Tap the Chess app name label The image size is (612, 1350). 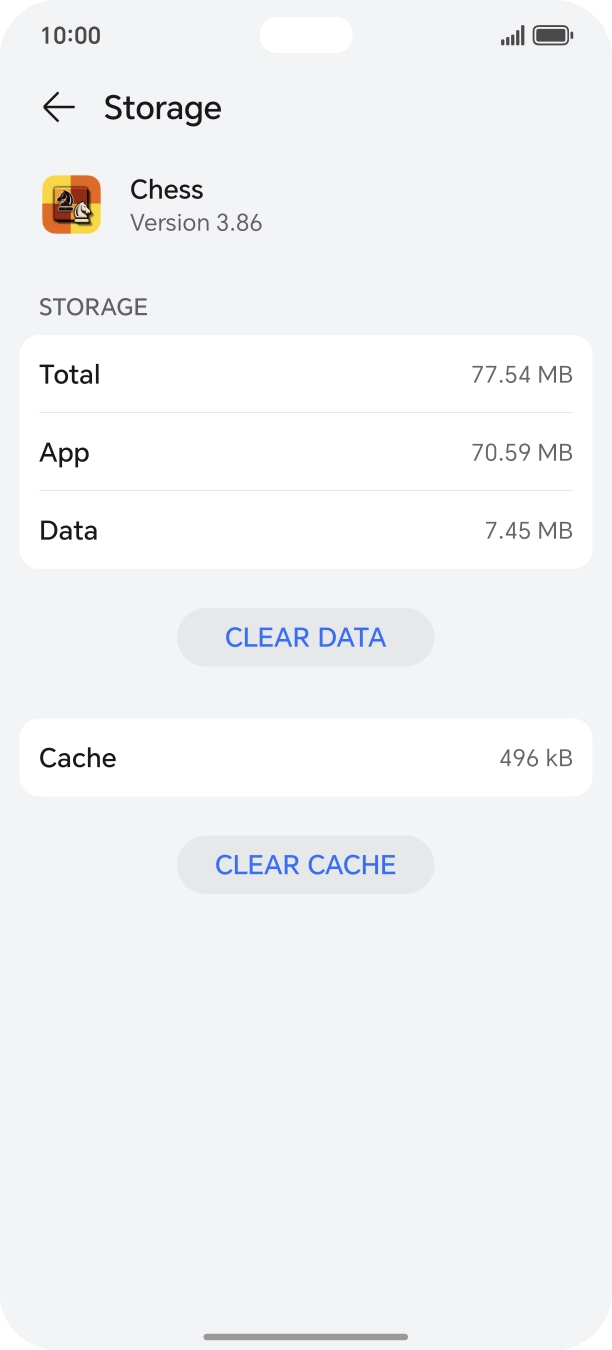166,189
